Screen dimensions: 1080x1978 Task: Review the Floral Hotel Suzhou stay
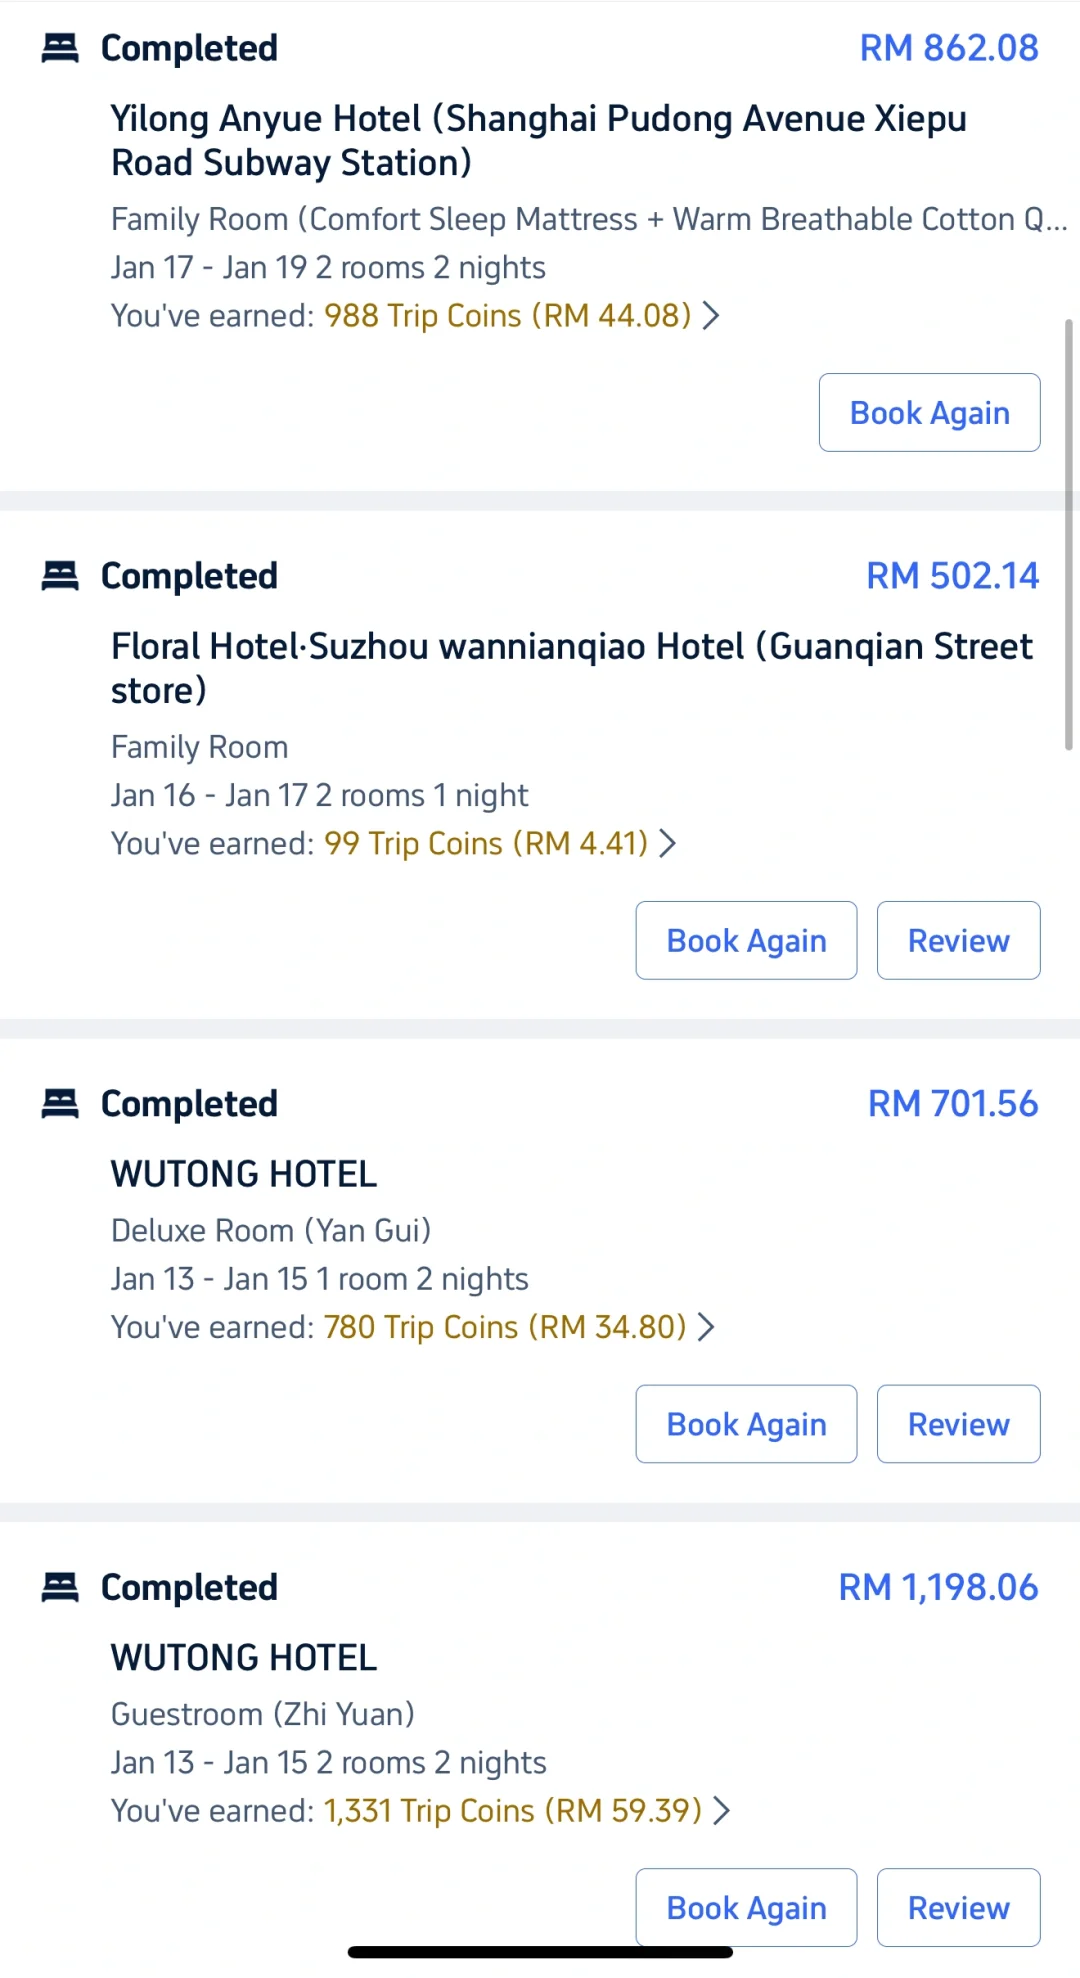(958, 941)
